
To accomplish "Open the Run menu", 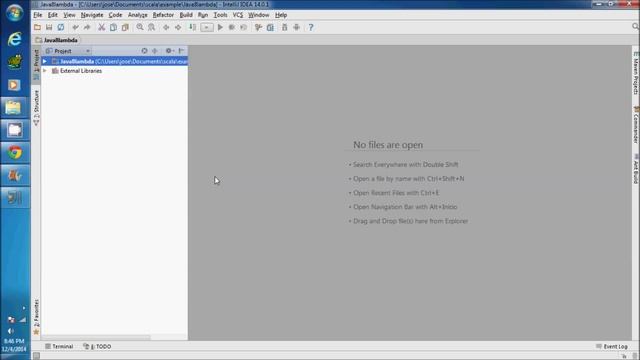I will [x=203, y=15].
